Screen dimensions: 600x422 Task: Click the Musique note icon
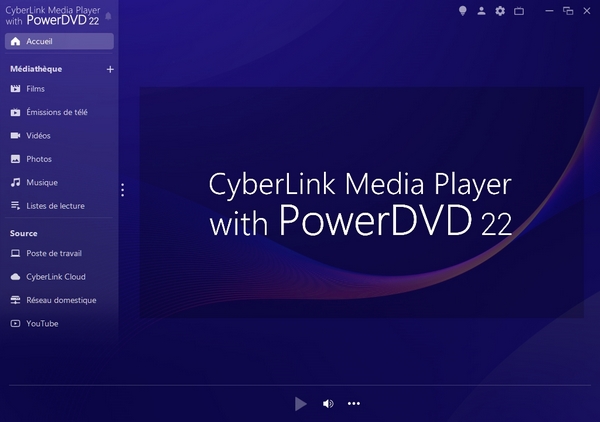(15, 182)
